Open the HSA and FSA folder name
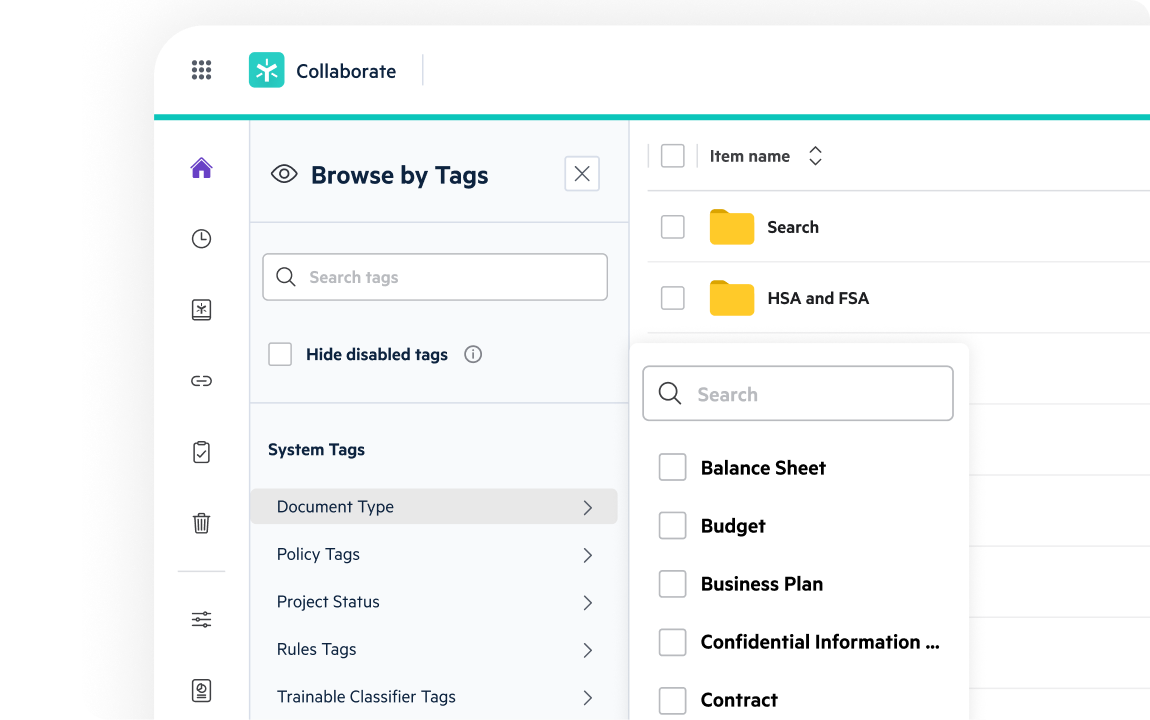1150x720 pixels. point(818,298)
